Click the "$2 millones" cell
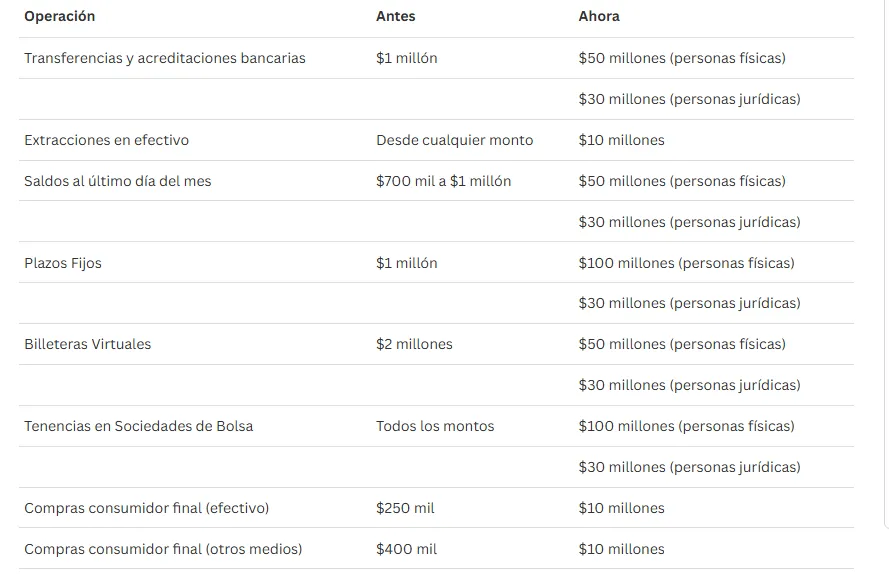The width and height of the screenshot is (889, 574). [414, 344]
